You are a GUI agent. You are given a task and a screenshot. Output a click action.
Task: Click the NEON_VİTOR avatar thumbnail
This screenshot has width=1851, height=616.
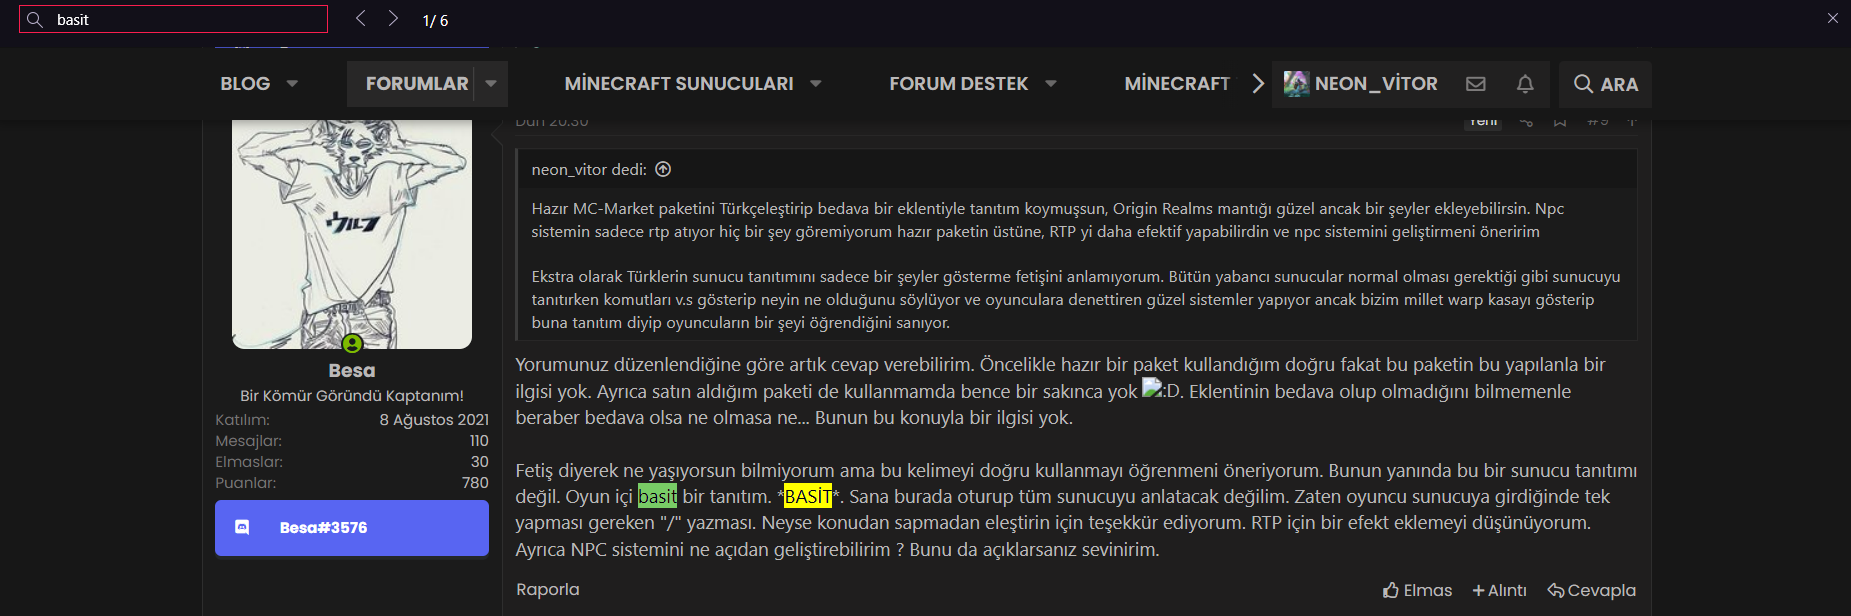(x=1296, y=84)
